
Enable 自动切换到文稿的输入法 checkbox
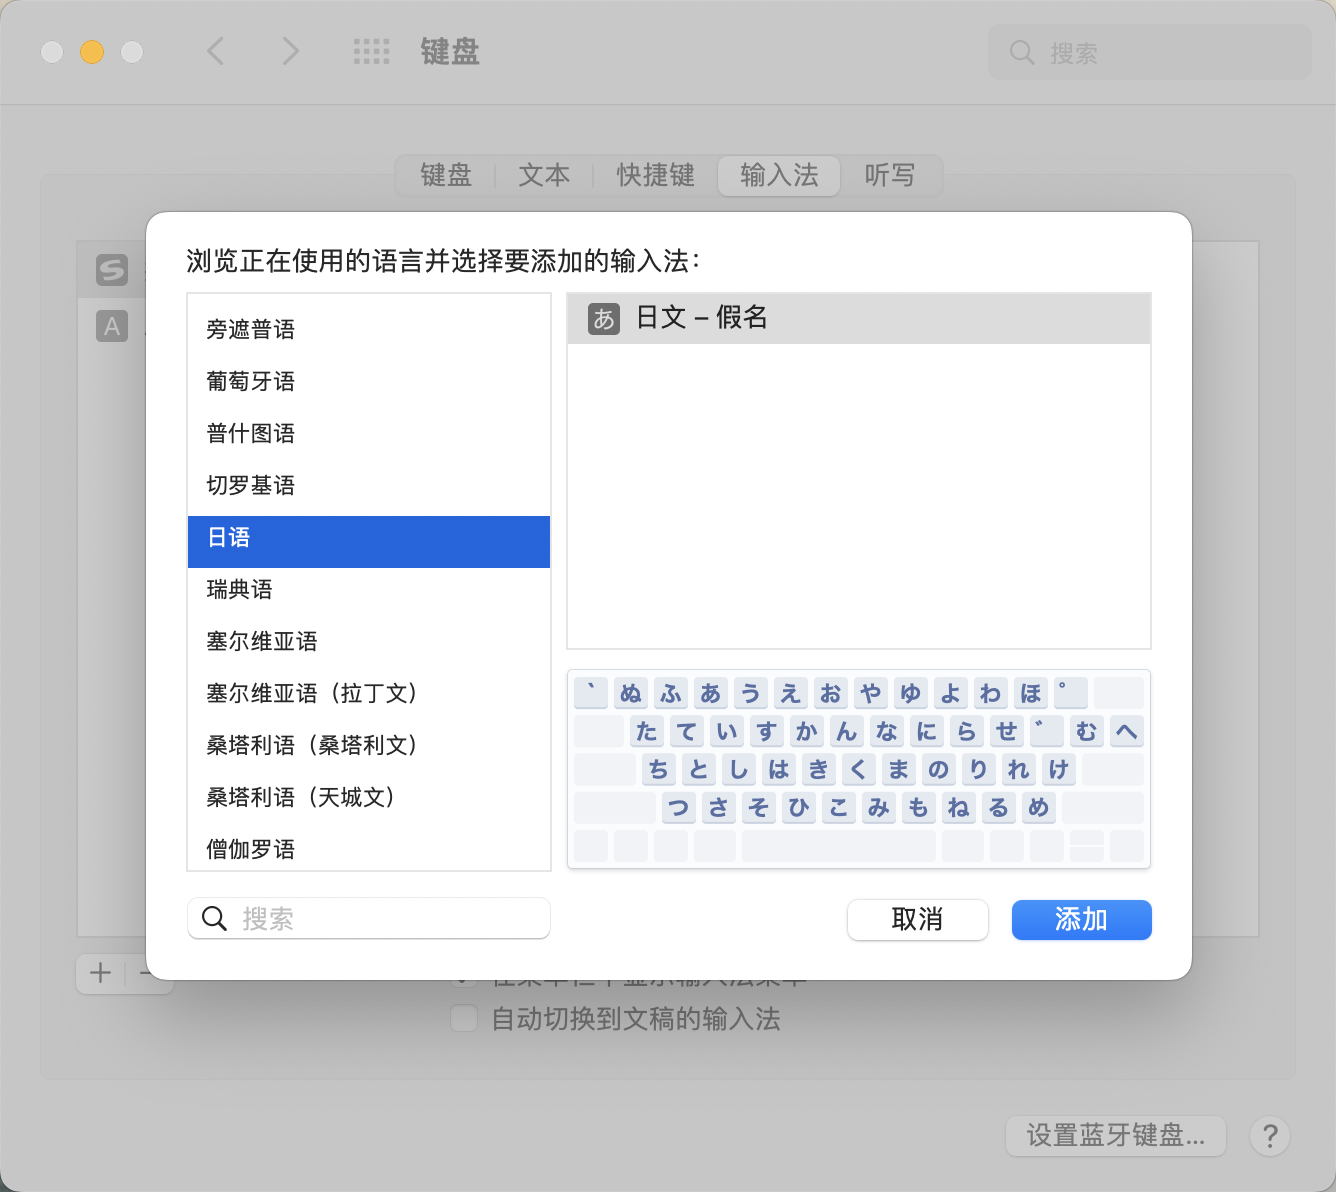click(464, 1019)
